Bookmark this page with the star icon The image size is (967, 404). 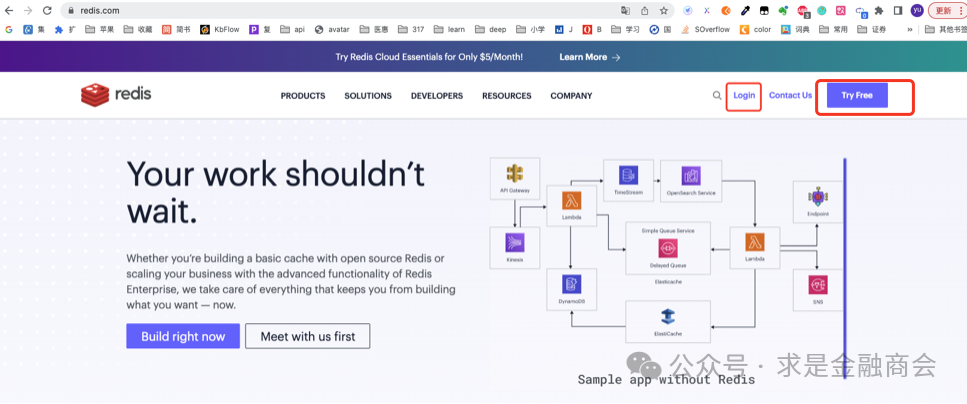pyautogui.click(x=664, y=10)
